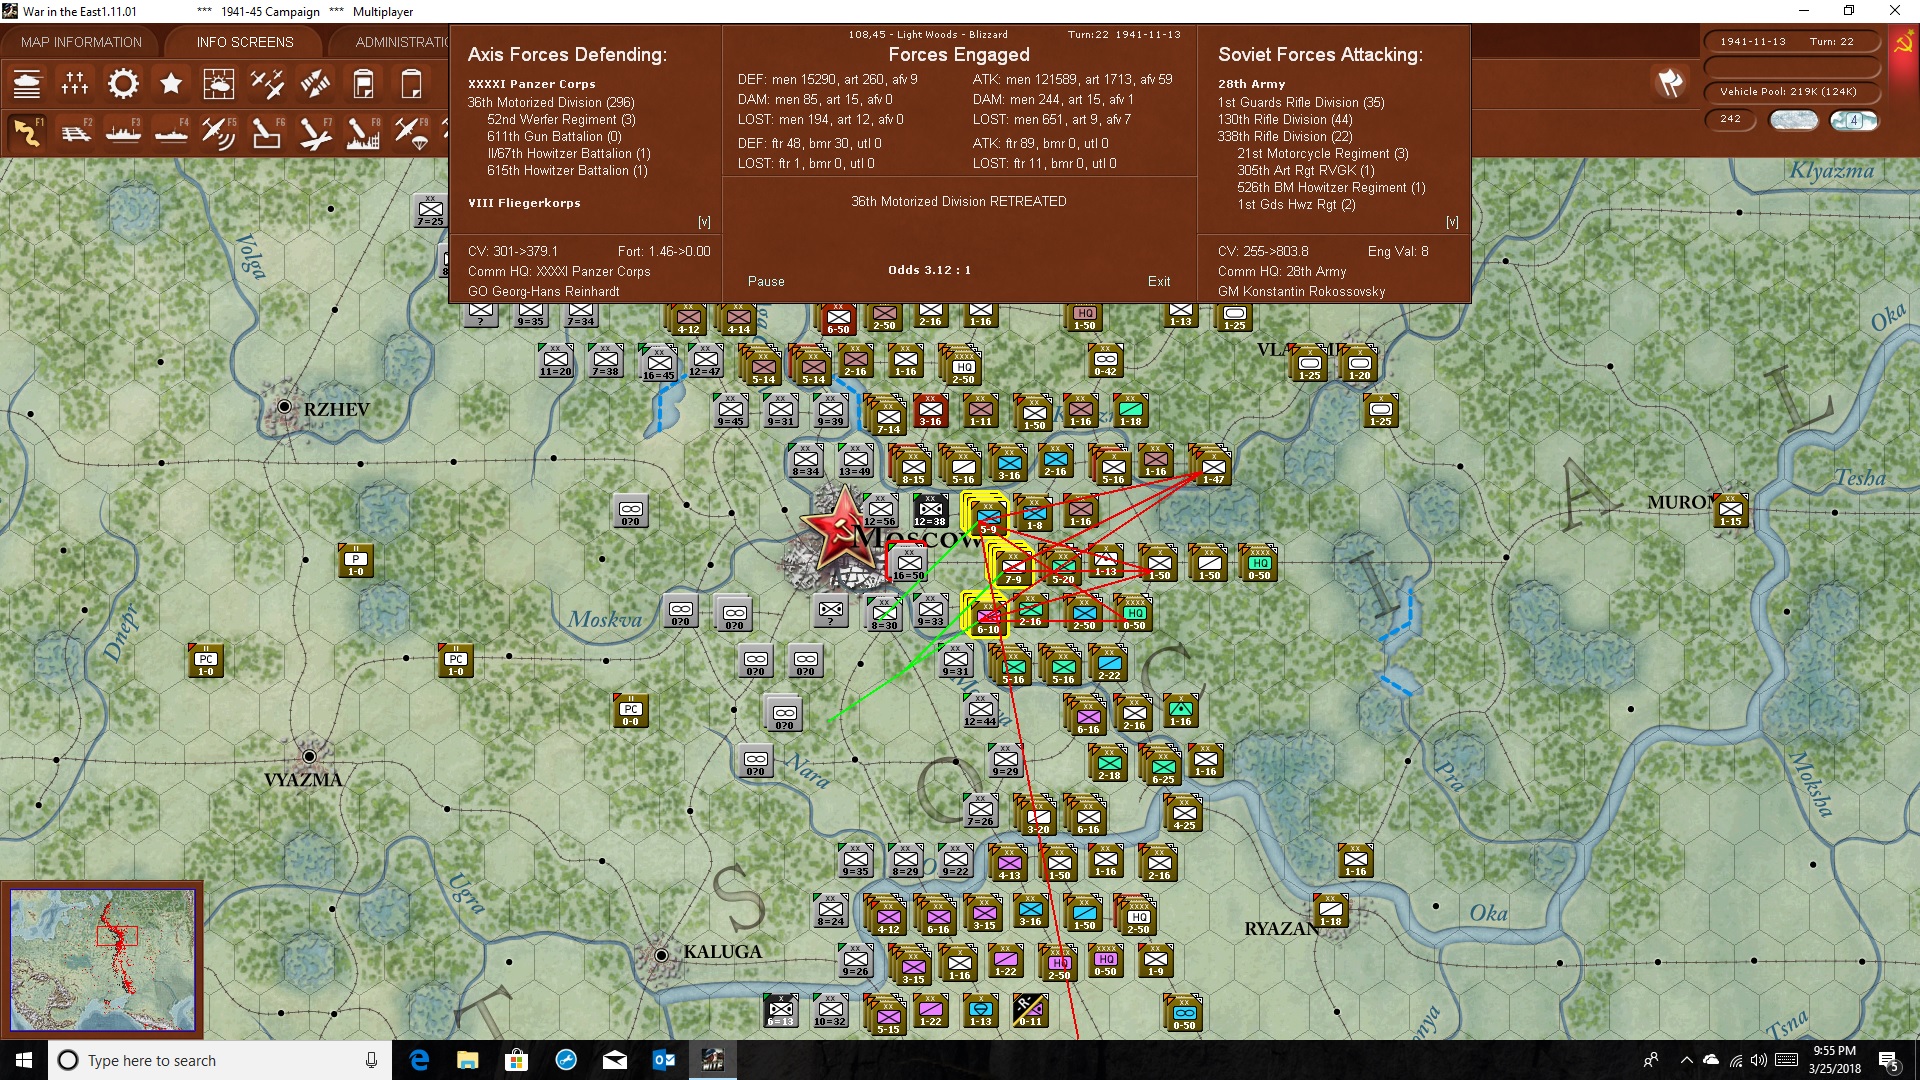Select the 16=50 German unit near Moscow
The image size is (1920, 1080).
(x=909, y=564)
